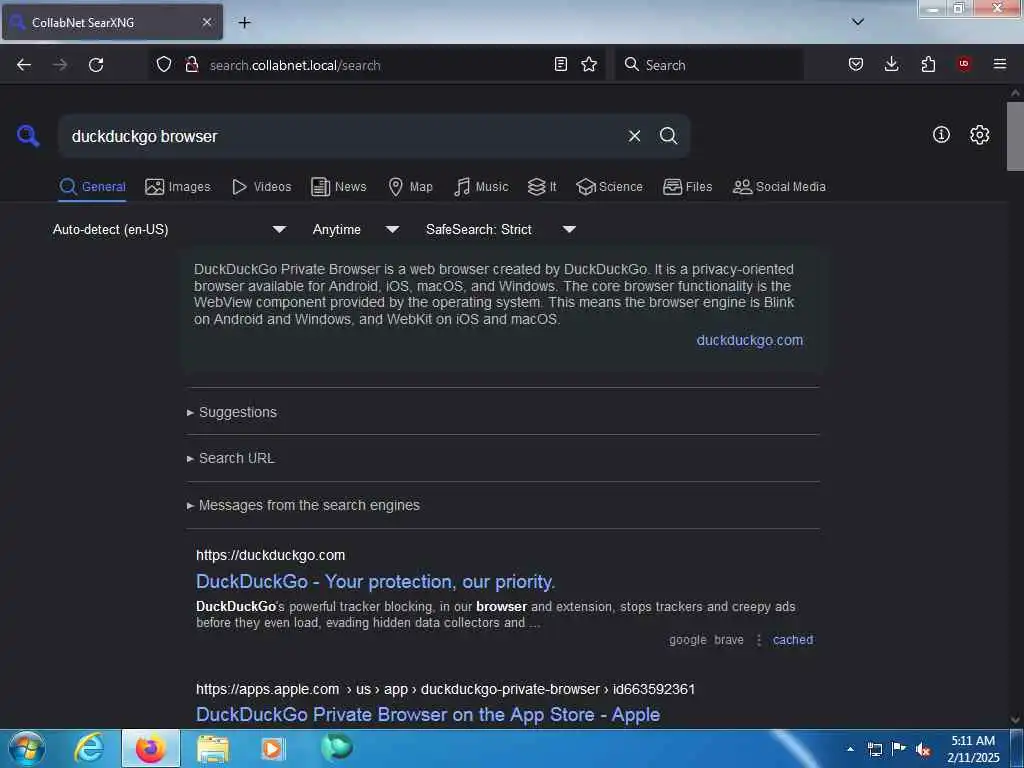The height and width of the screenshot is (768, 1024).
Task: Click the Firefox address bar URL
Action: [x=295, y=65]
